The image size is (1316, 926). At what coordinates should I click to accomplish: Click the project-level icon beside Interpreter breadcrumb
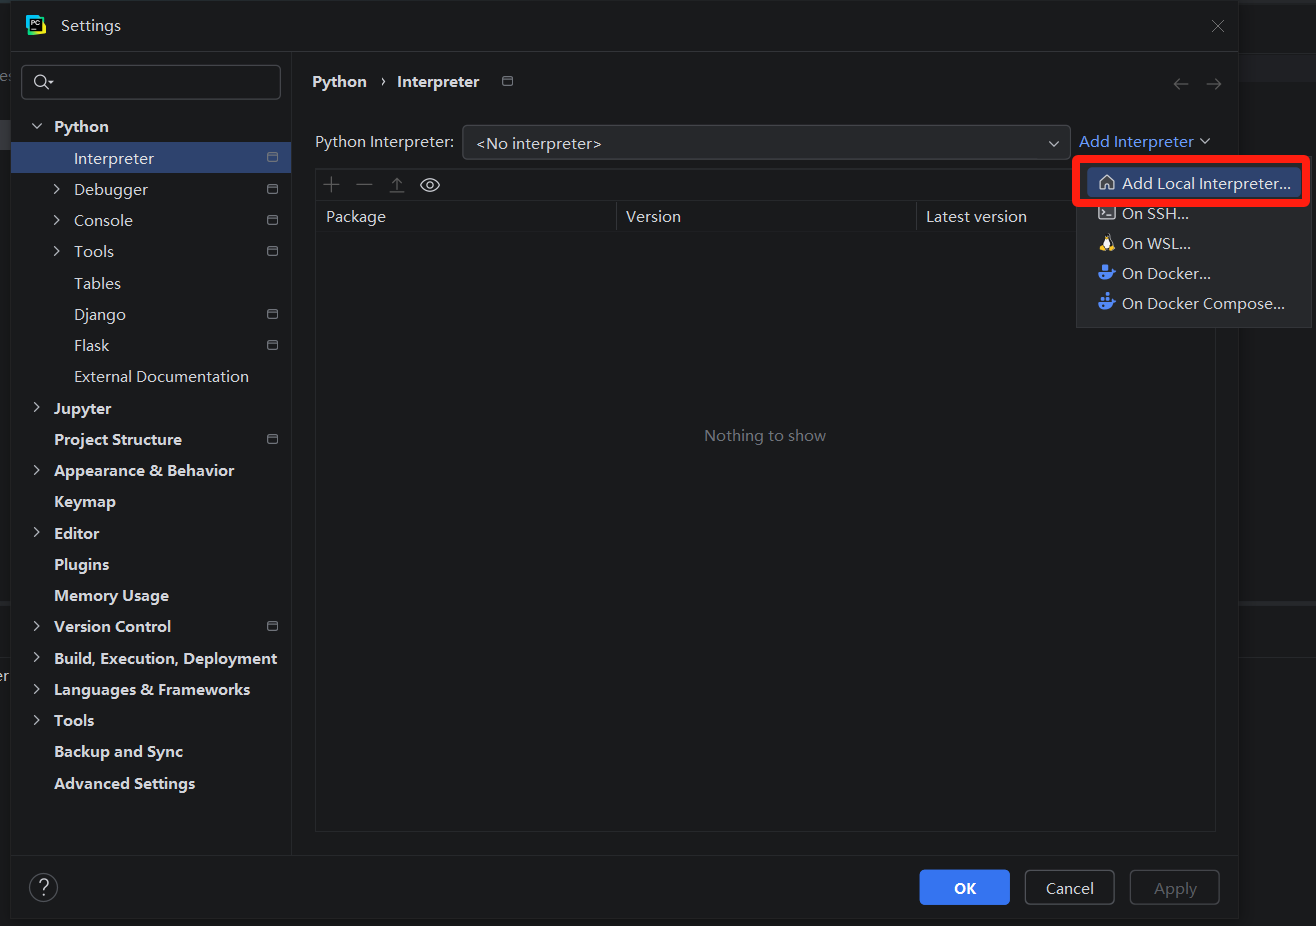pyautogui.click(x=507, y=81)
